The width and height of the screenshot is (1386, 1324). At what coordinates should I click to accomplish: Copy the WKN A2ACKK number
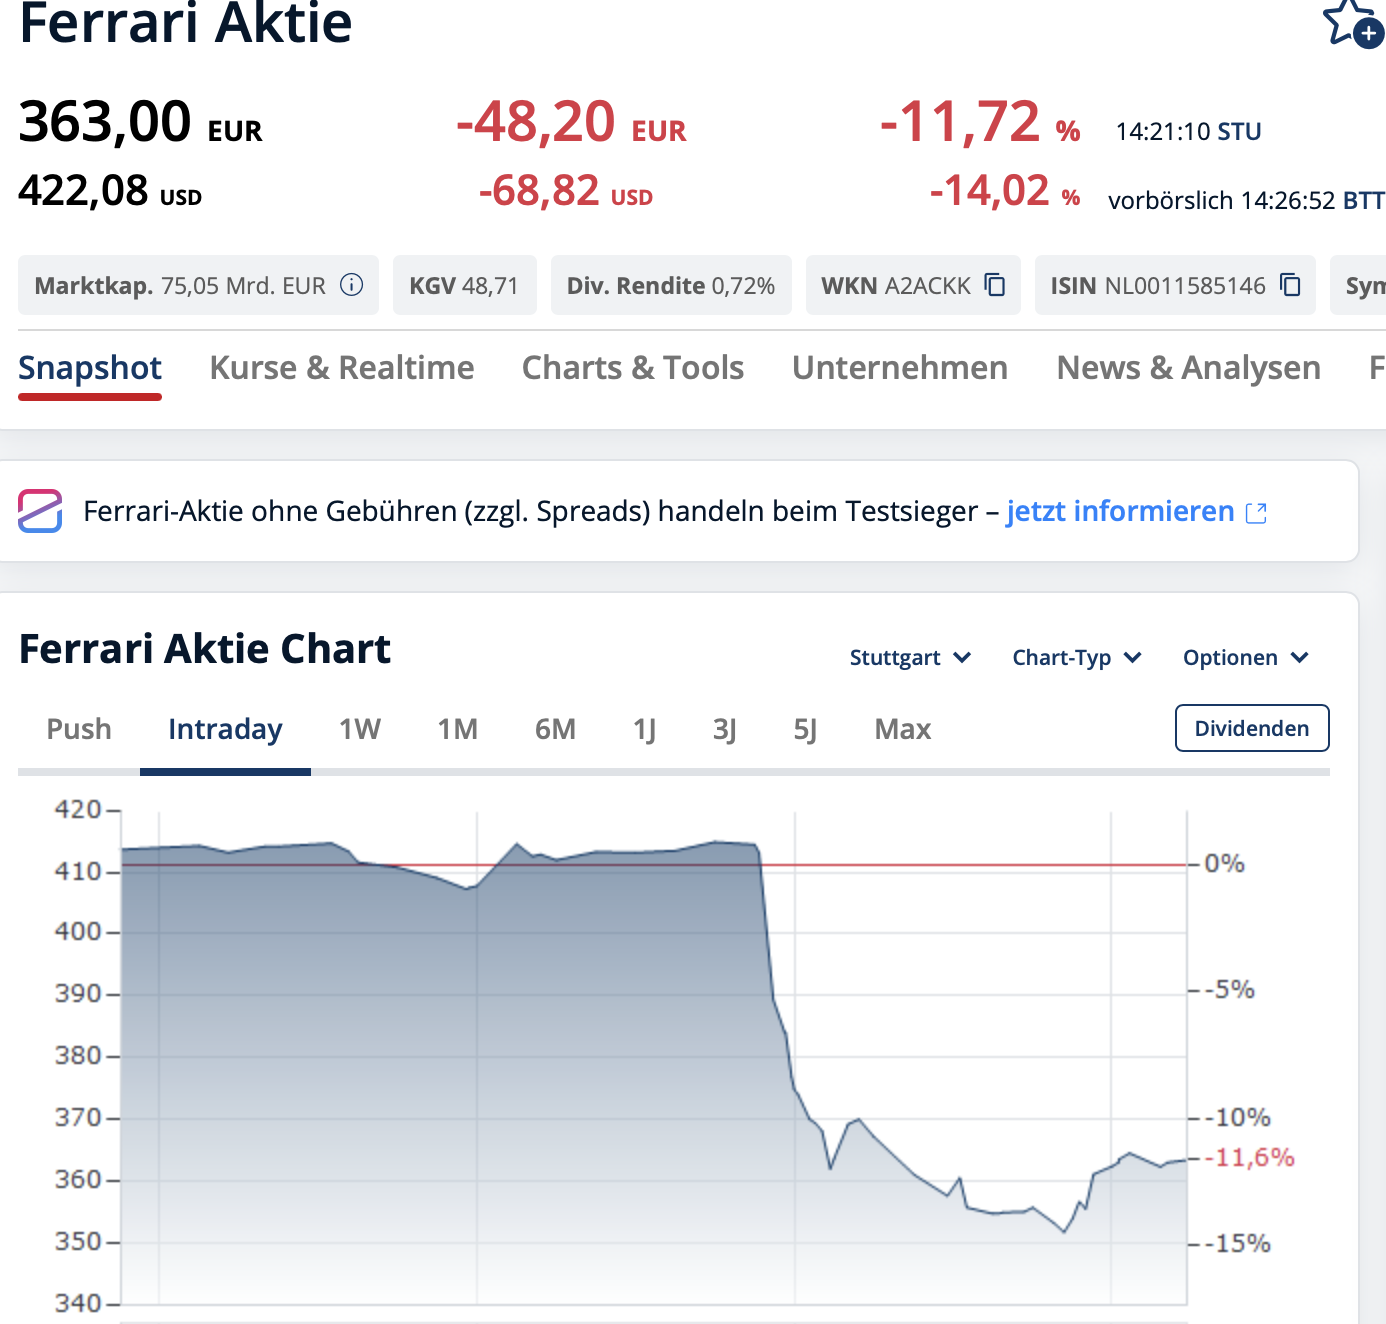point(995,285)
